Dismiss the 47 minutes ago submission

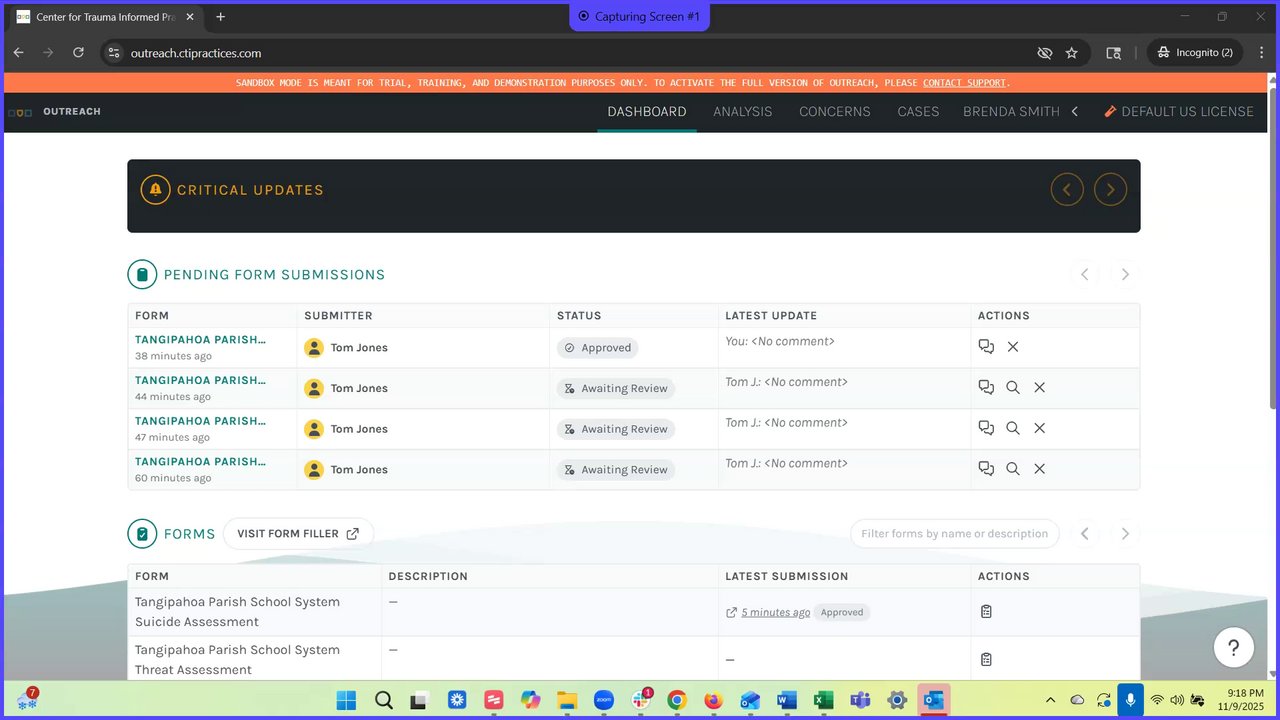coord(1040,429)
